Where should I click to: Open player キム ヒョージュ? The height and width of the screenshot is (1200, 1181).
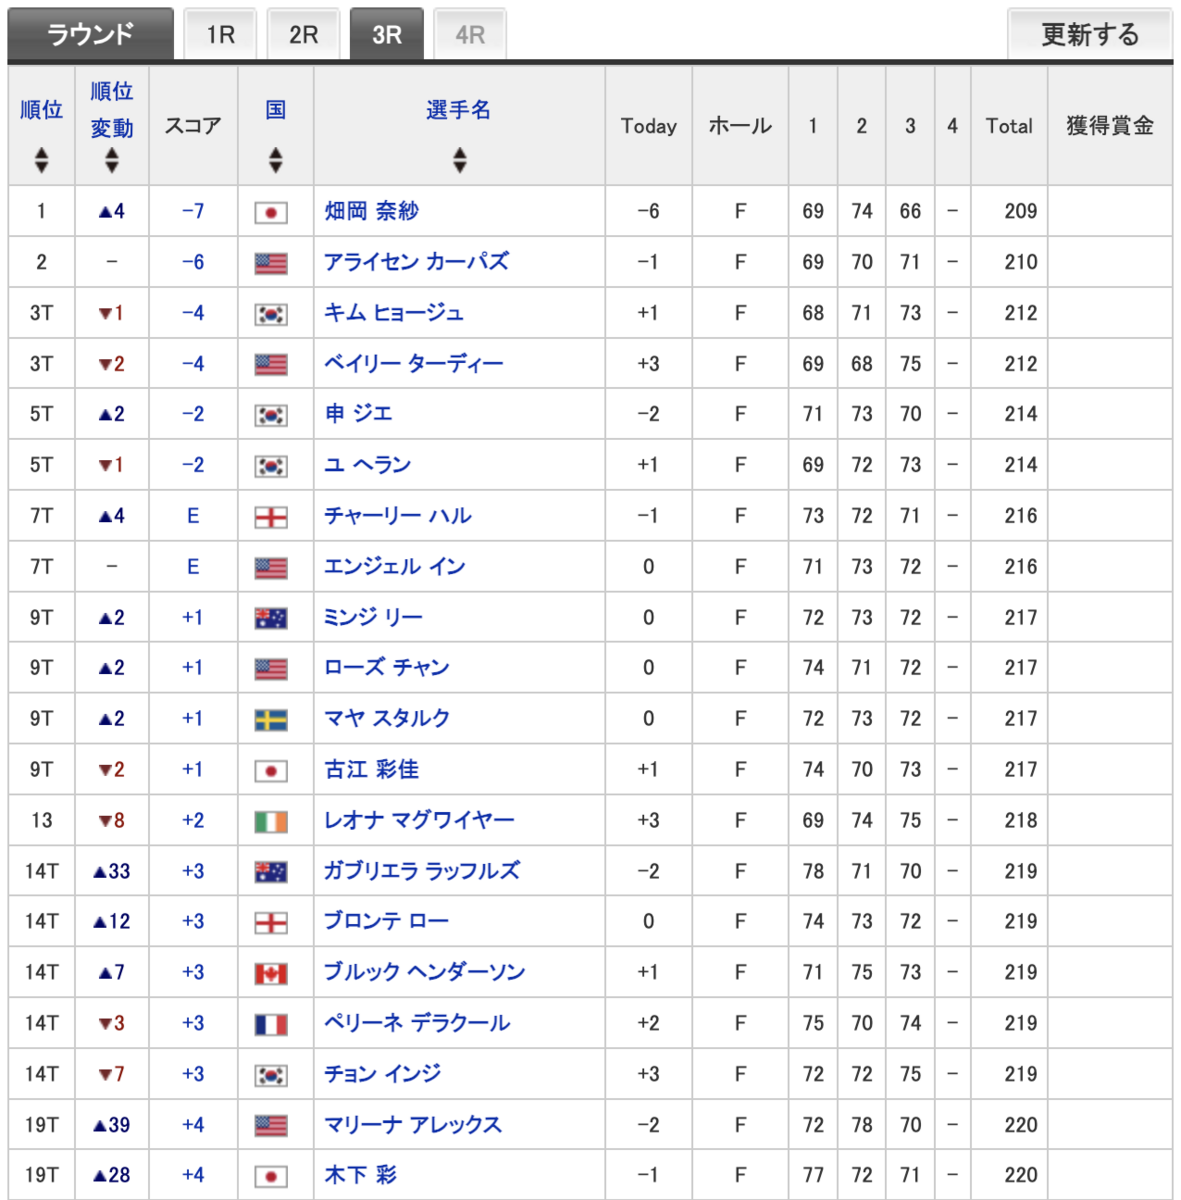point(394,313)
